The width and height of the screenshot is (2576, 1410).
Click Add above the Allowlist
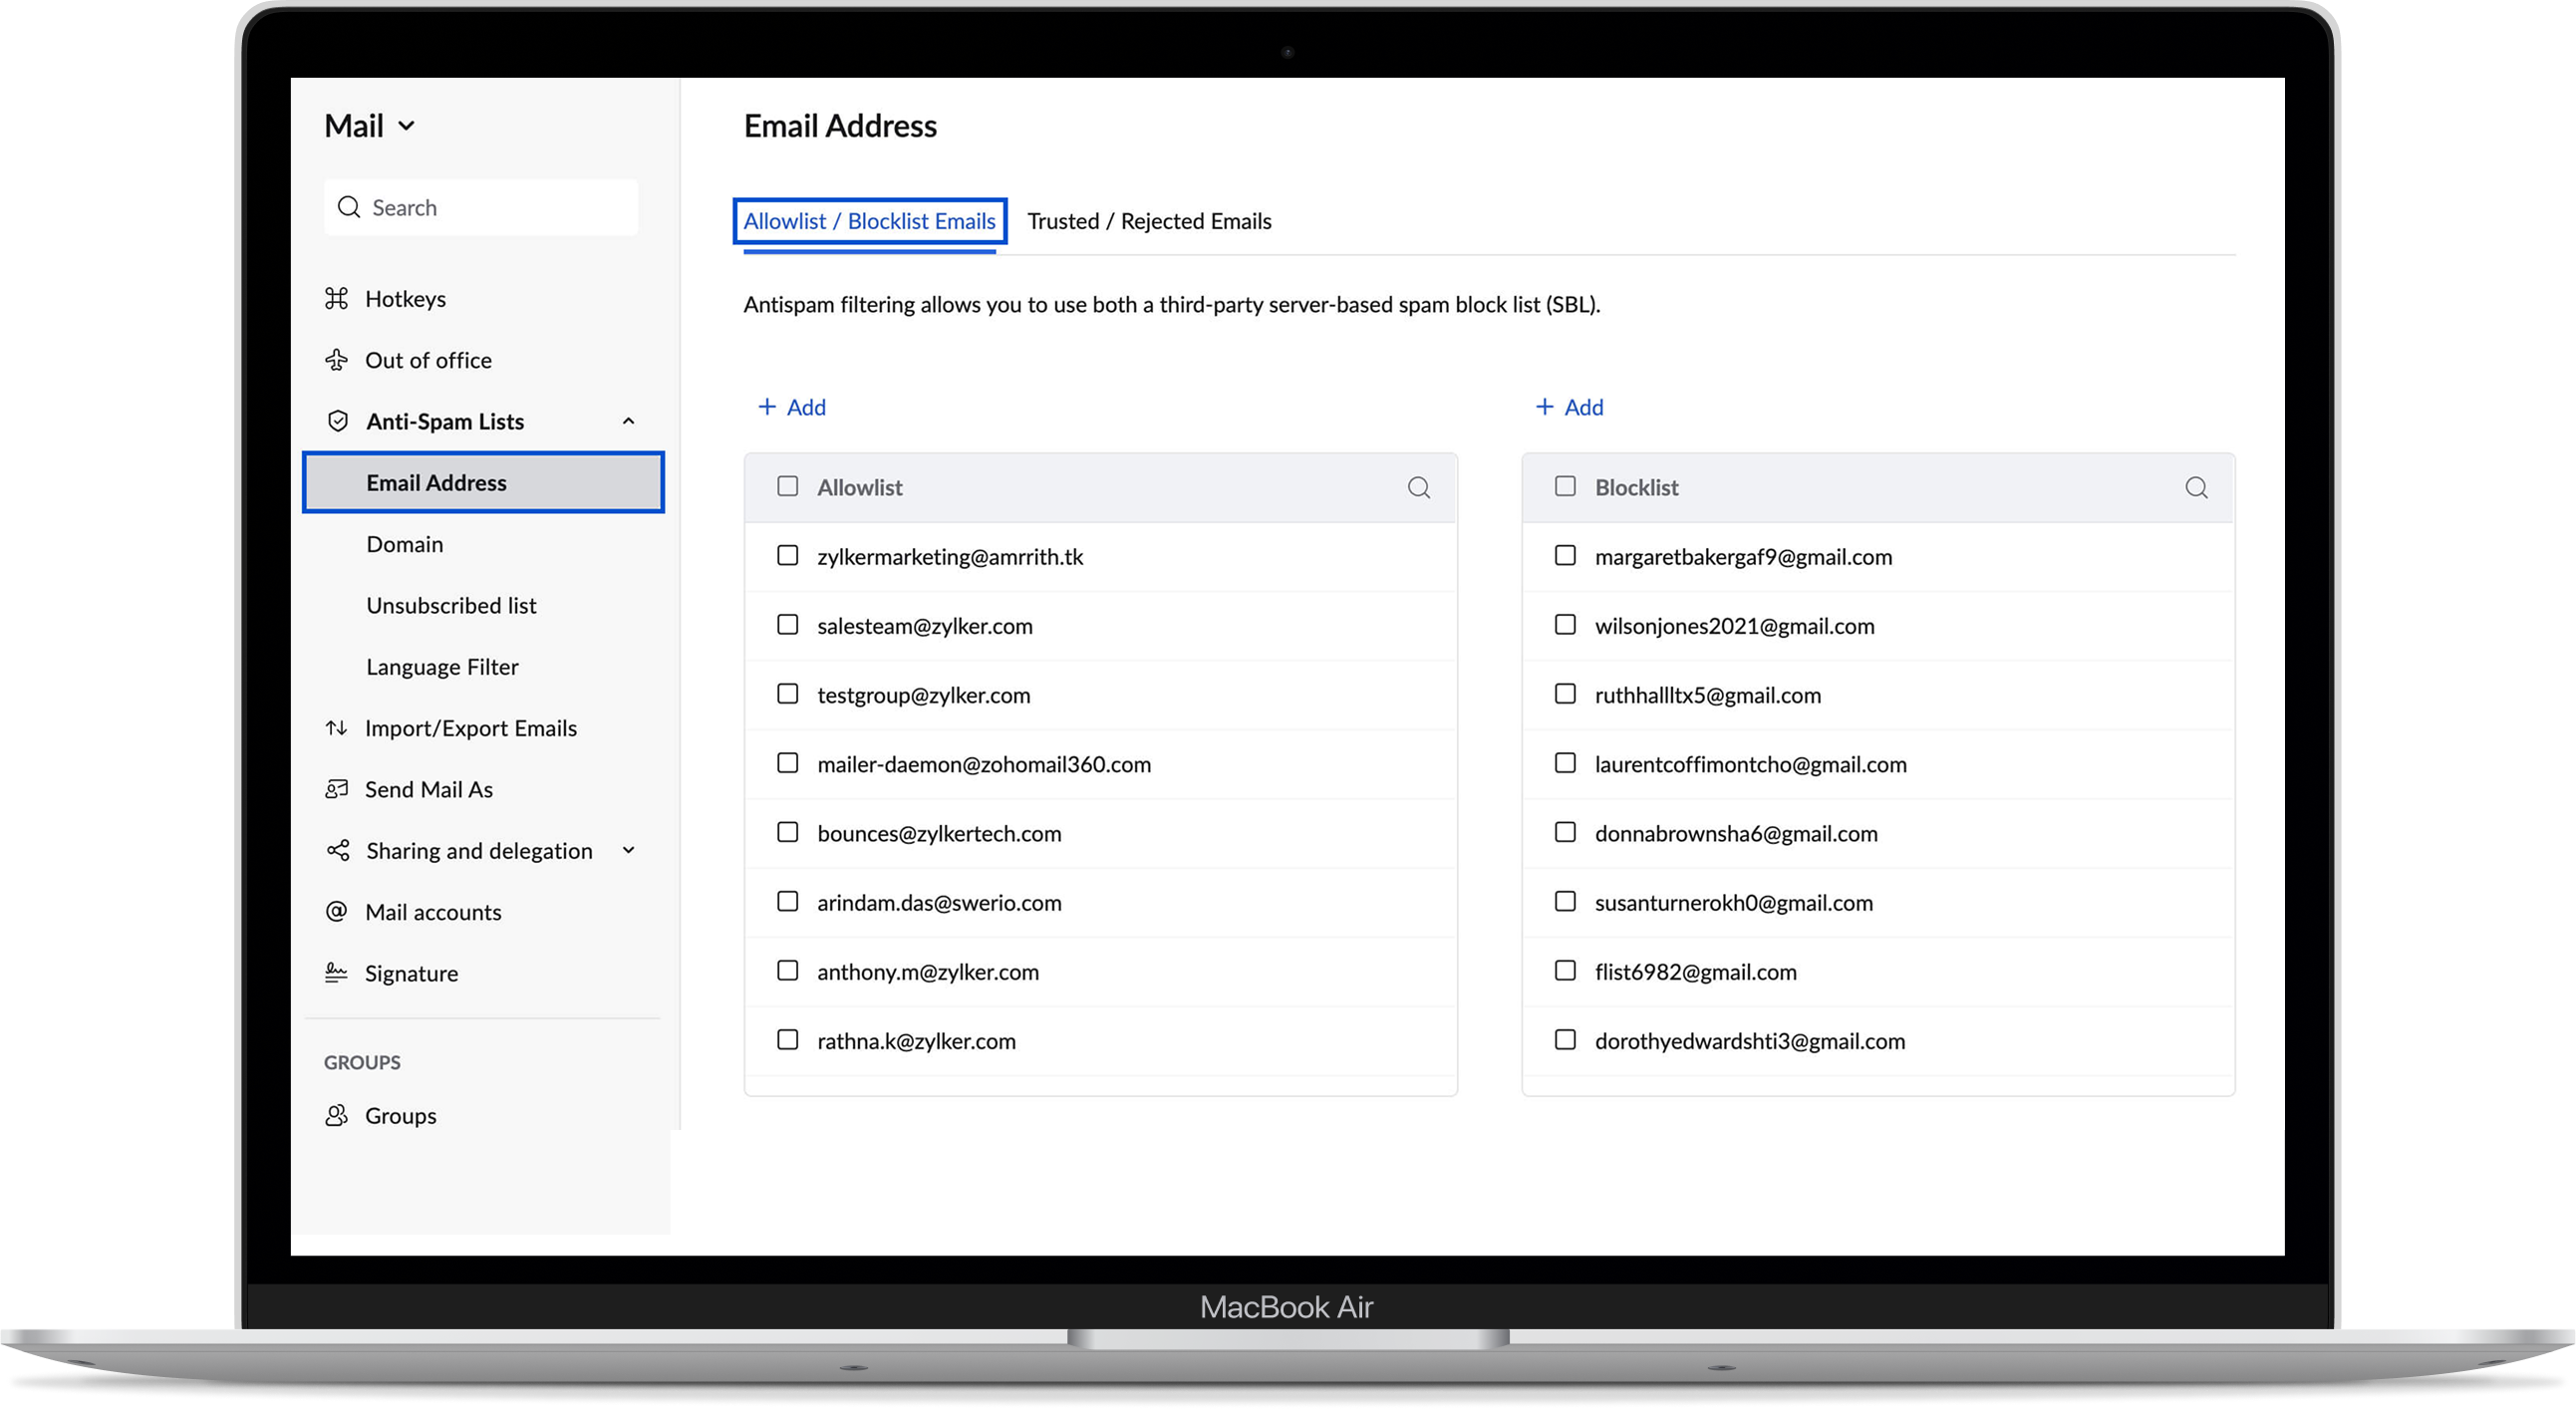(792, 407)
